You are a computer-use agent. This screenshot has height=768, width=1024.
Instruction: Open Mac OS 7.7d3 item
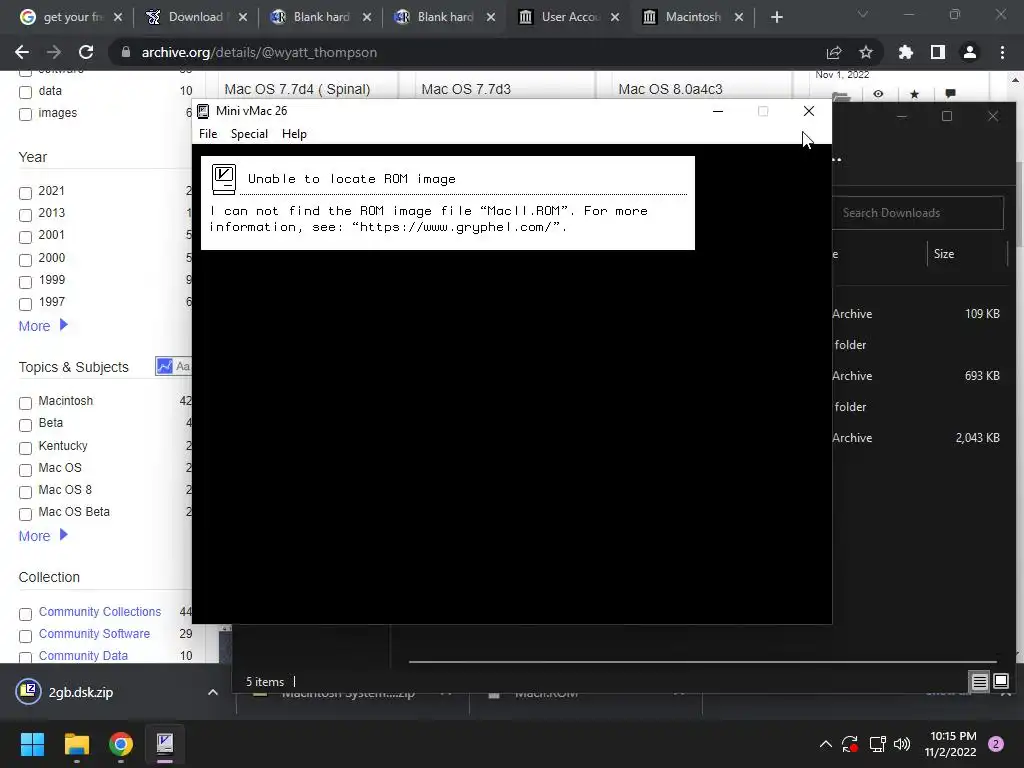coord(466,89)
